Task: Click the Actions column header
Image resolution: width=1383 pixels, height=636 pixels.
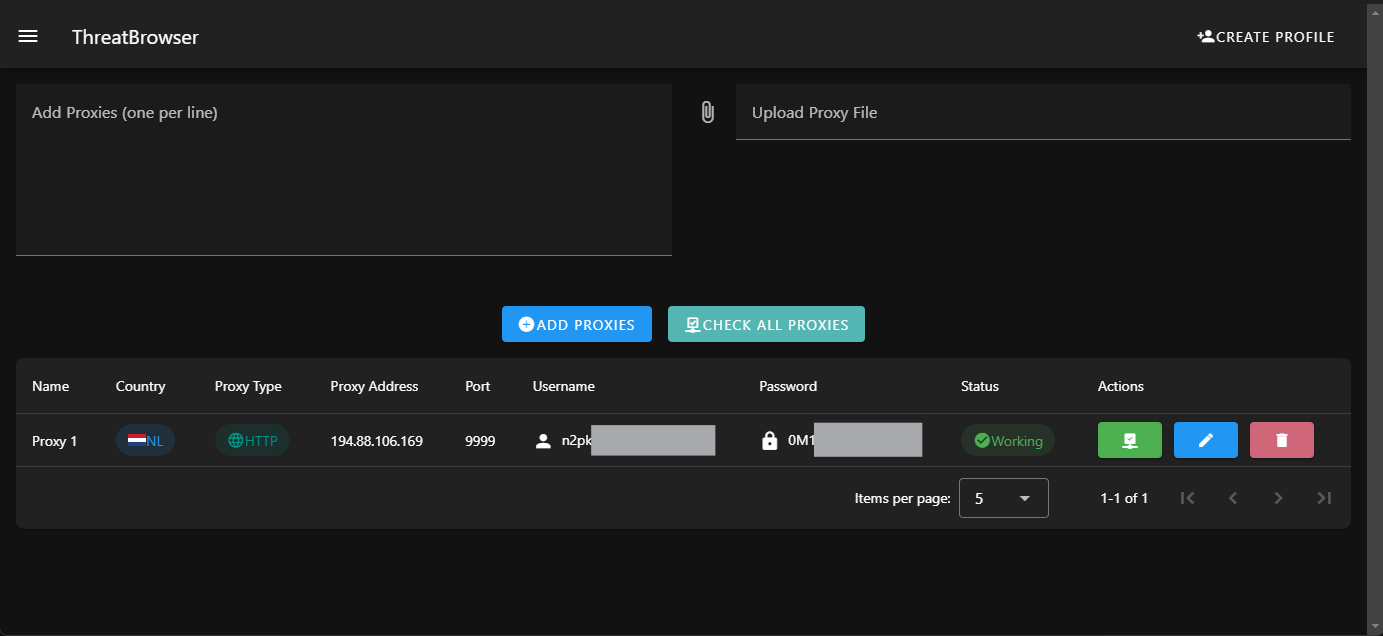Action: 1121,386
